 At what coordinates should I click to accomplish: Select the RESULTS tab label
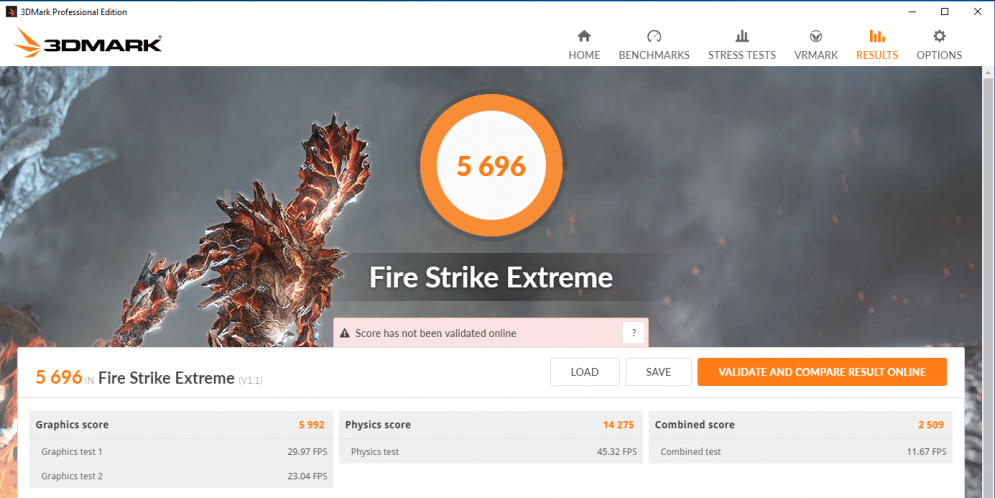click(x=877, y=55)
